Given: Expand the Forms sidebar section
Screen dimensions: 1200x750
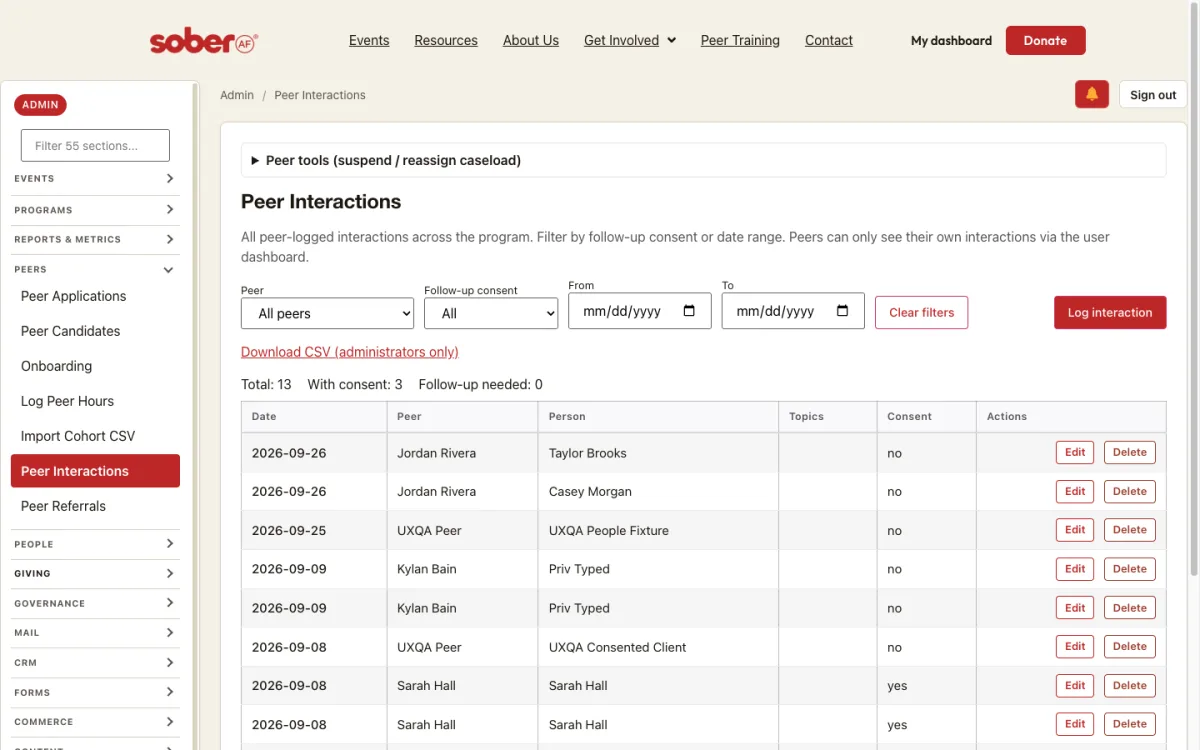Looking at the screenshot, I should pyautogui.click(x=95, y=692).
